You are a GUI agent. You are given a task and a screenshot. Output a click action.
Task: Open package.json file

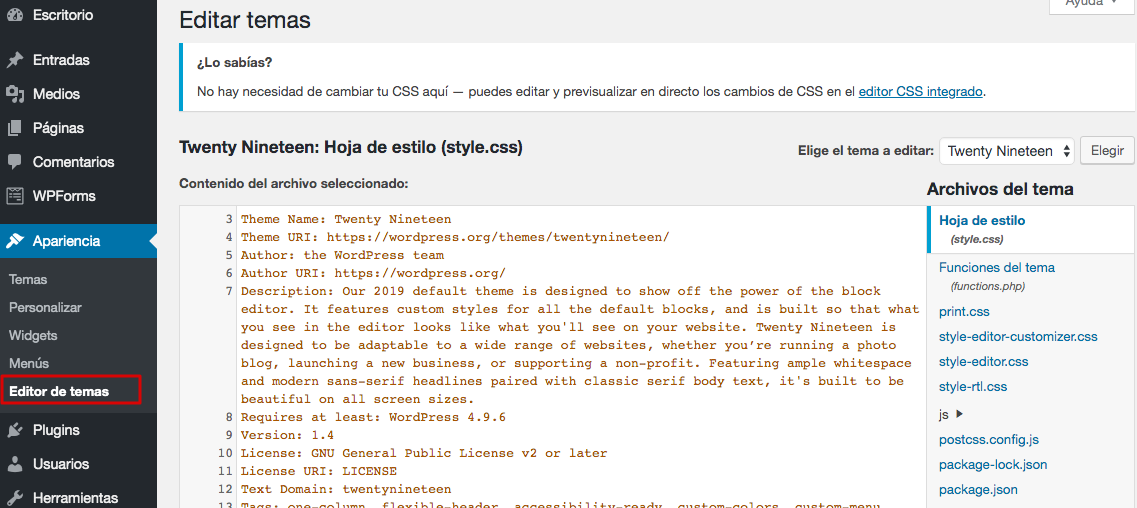tap(977, 490)
